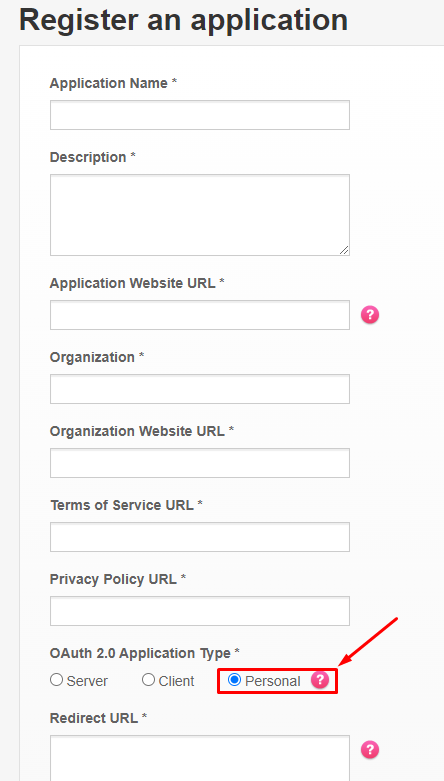Click the Terms of Service URL field

[x=200, y=537]
